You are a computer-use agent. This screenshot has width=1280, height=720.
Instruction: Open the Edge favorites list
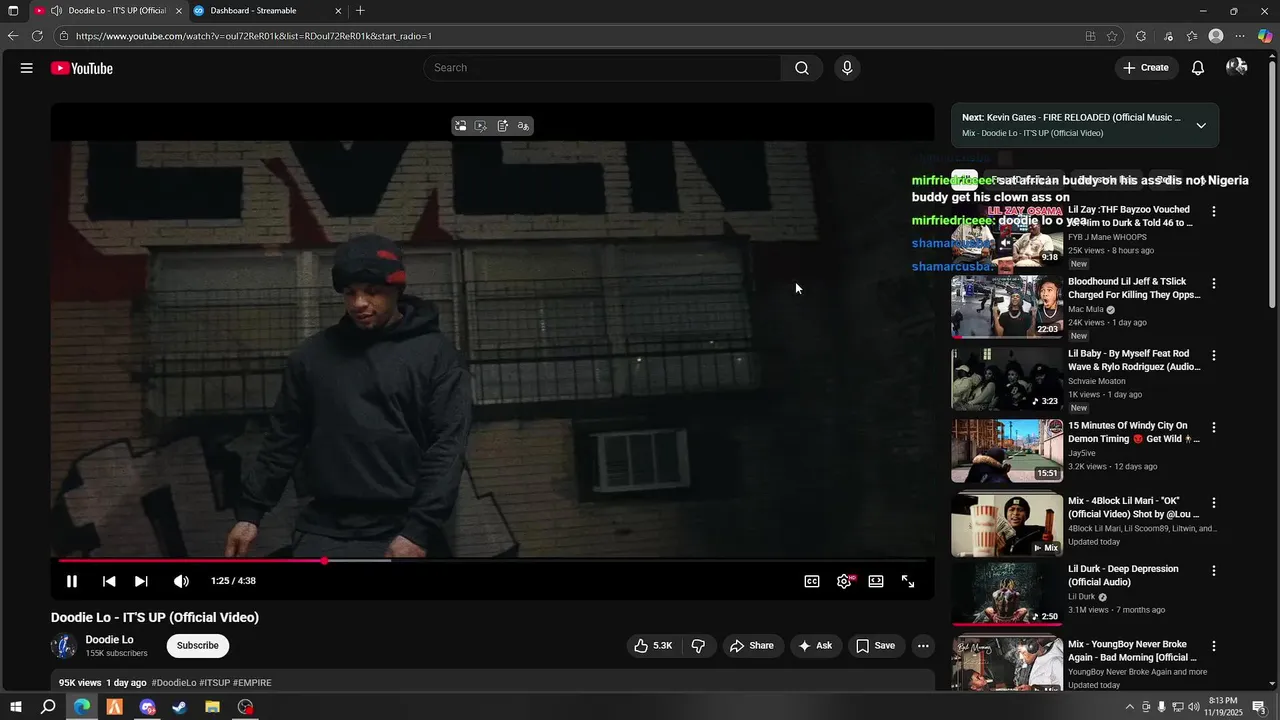(x=1192, y=36)
